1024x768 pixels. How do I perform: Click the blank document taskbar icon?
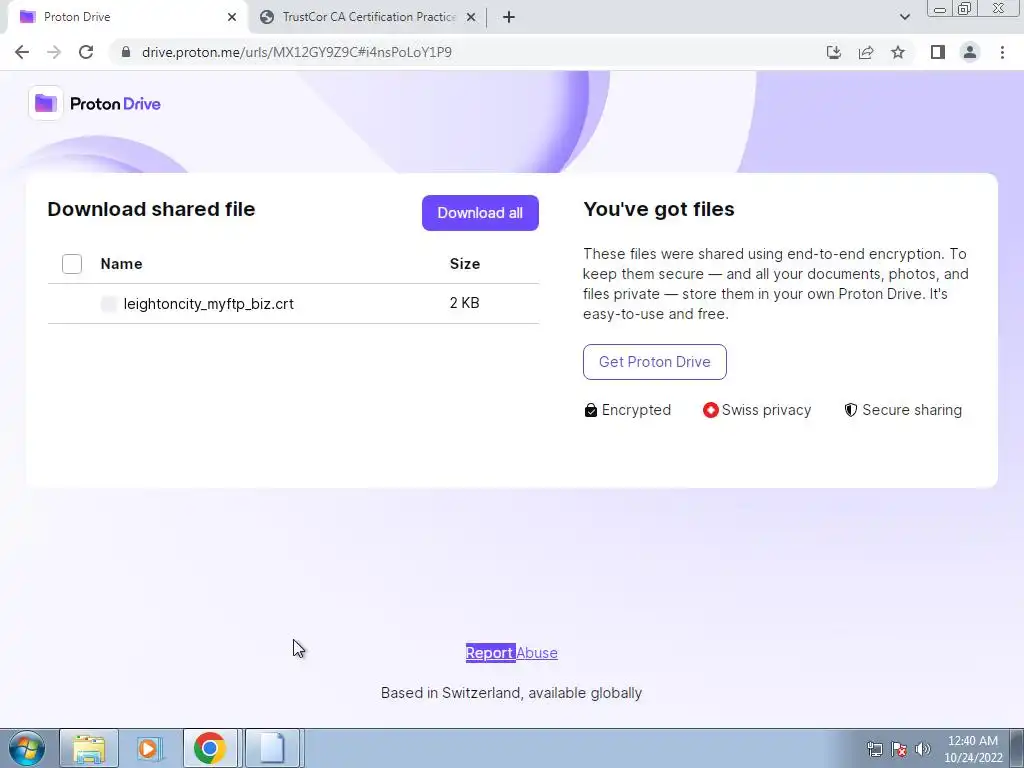(x=272, y=748)
